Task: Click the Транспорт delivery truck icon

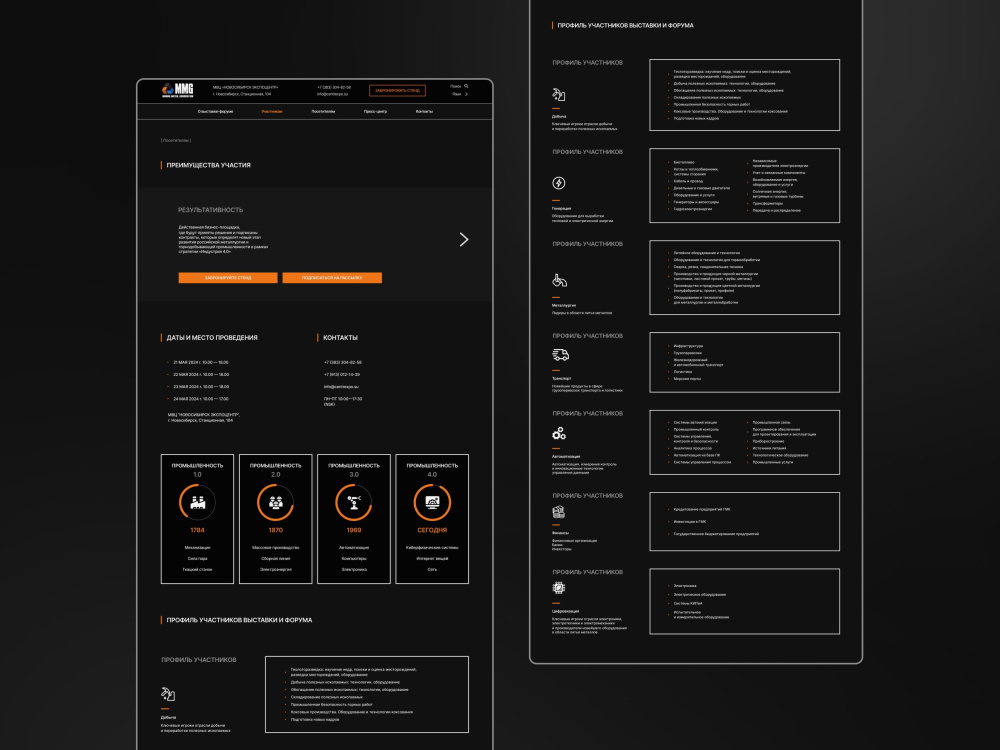Action: 560,355
